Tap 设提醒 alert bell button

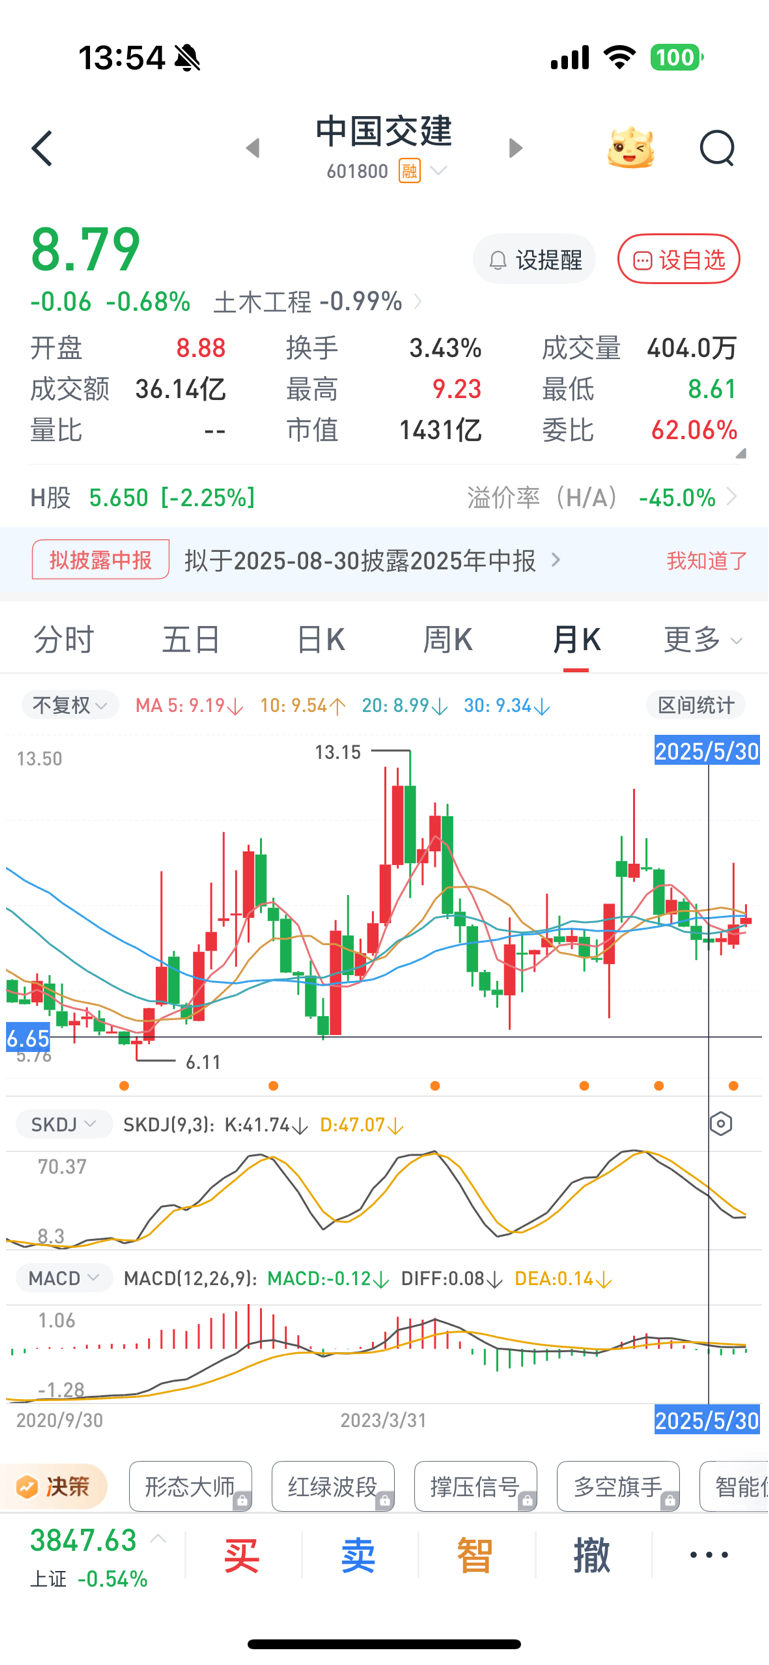[534, 260]
